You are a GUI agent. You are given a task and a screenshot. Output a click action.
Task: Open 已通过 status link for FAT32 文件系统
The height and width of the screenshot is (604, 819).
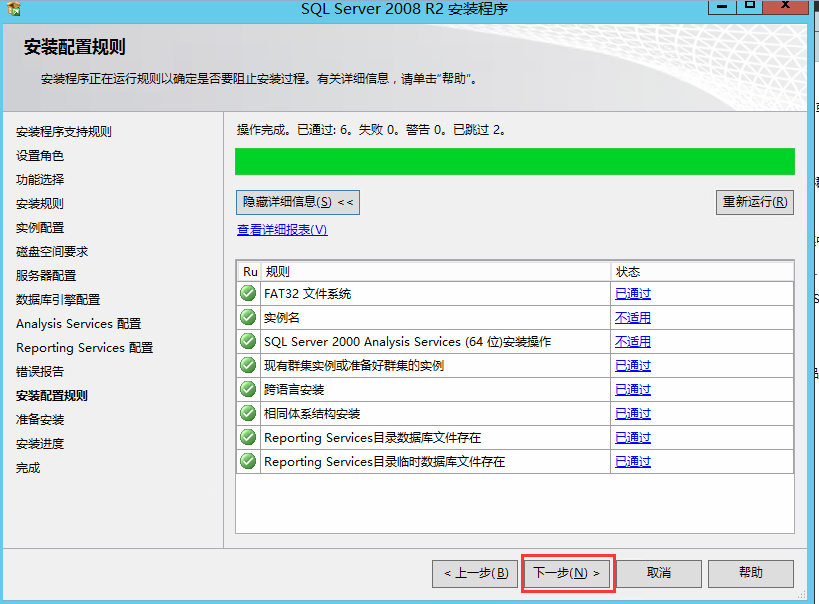click(x=633, y=294)
